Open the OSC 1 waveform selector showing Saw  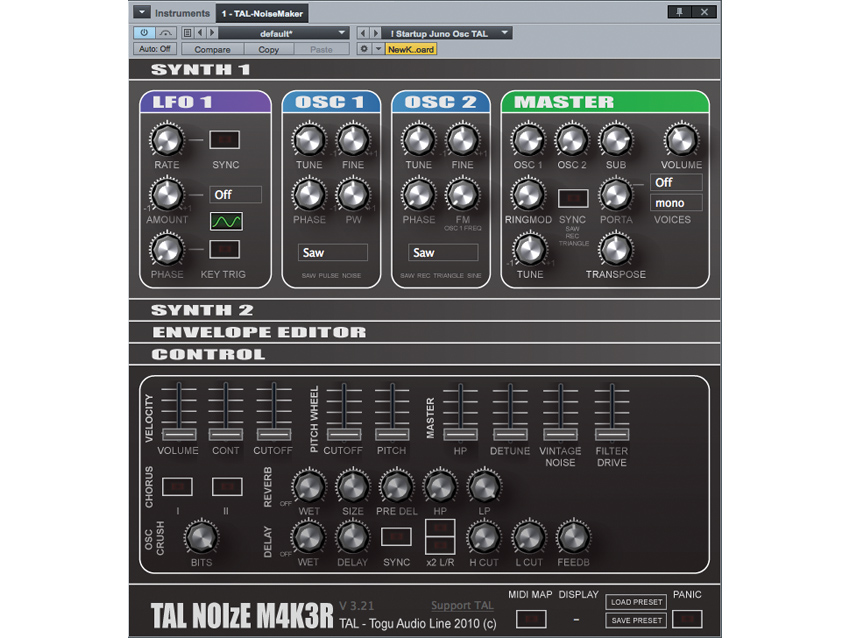[332, 252]
